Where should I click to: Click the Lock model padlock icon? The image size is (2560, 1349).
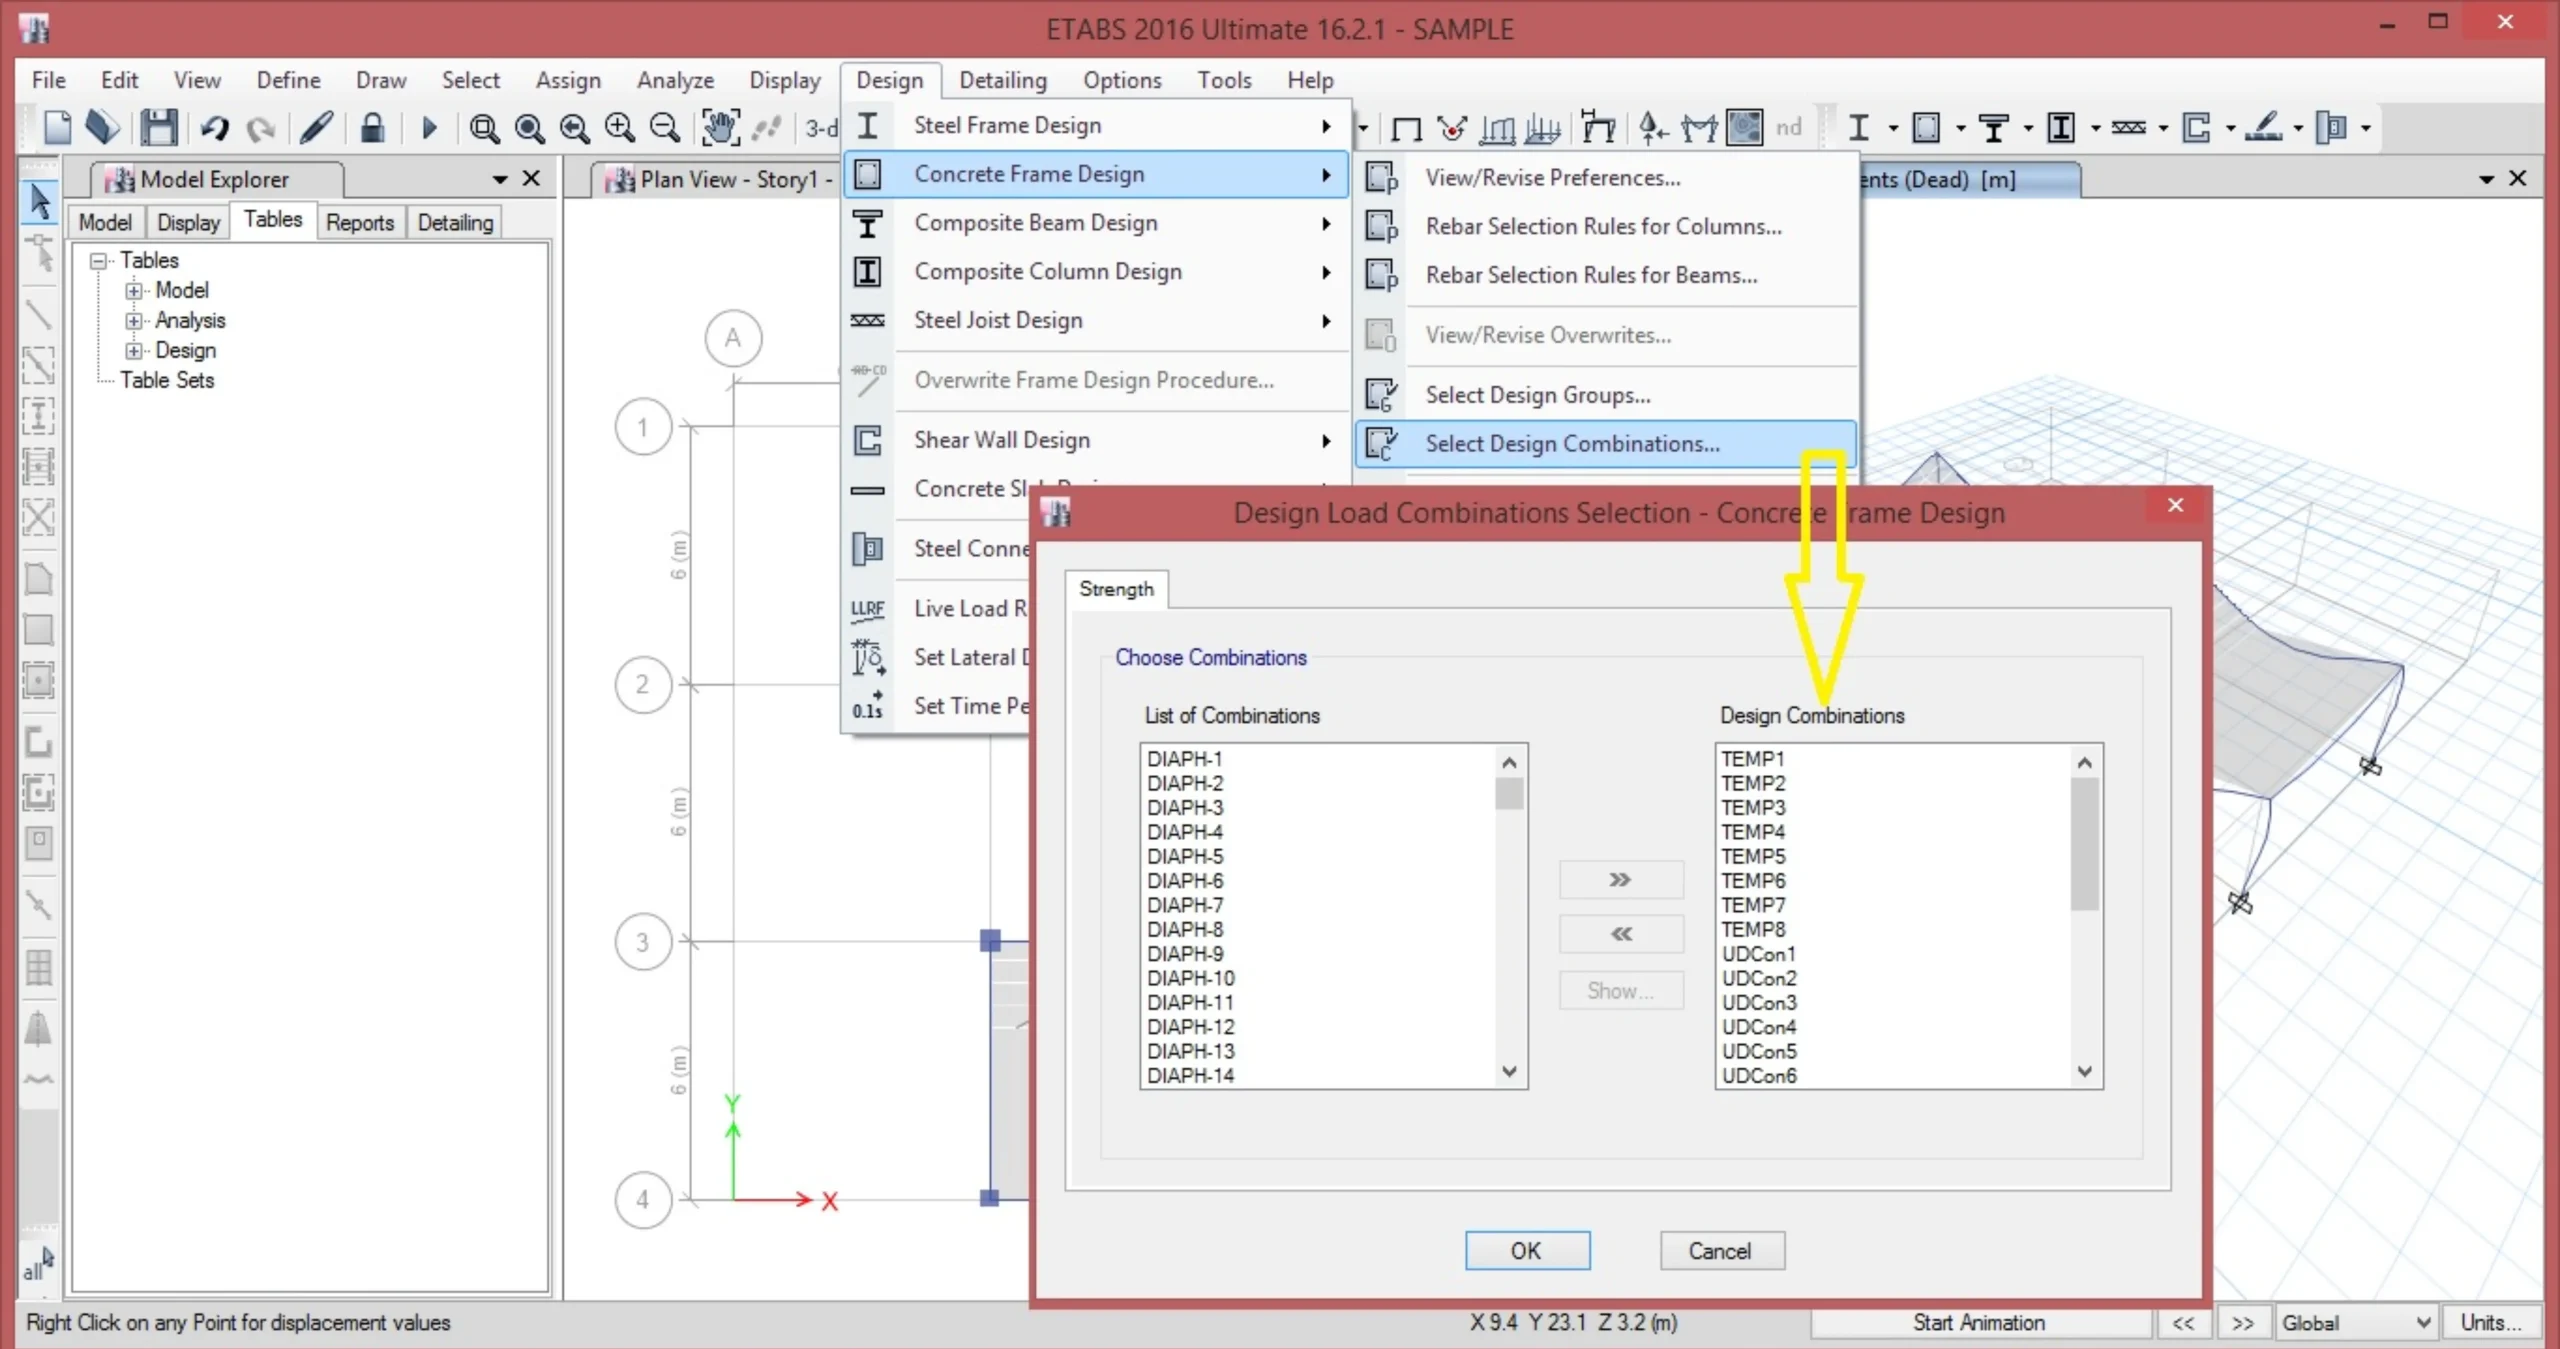(372, 128)
